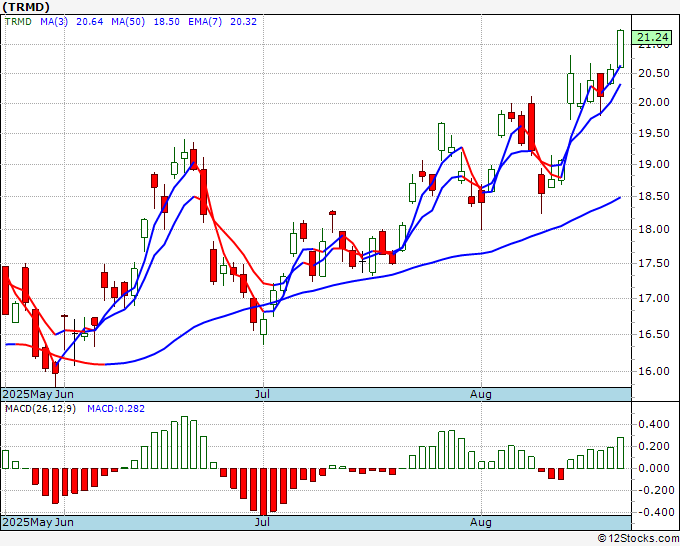Click the 2025May Jun label on MACD axis

tap(38, 522)
